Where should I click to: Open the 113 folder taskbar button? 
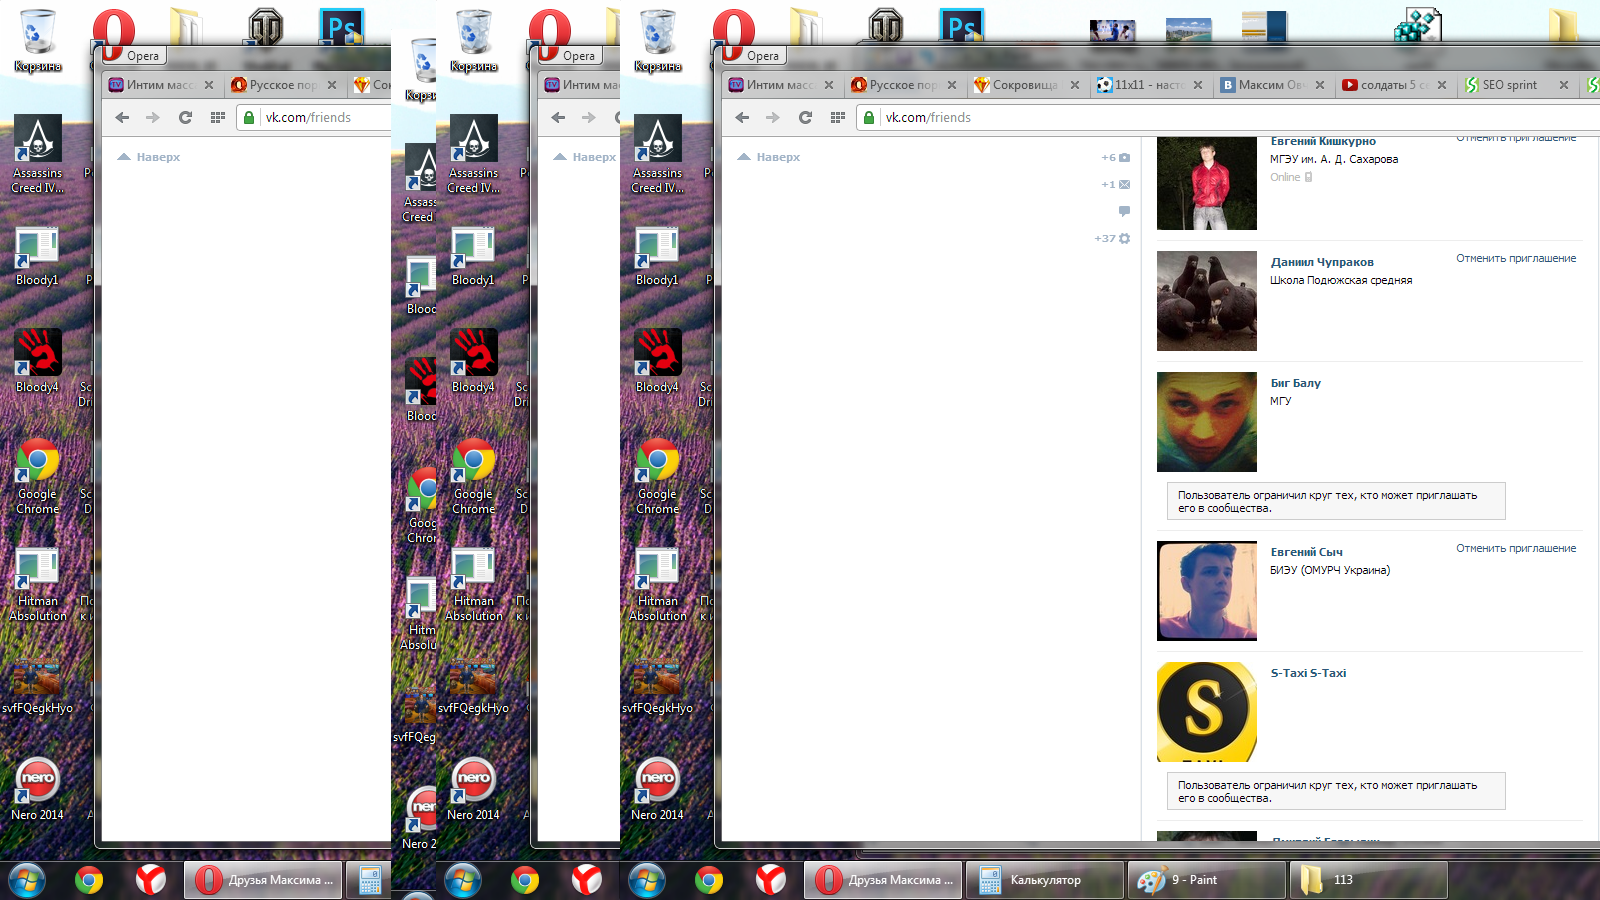pos(1368,880)
